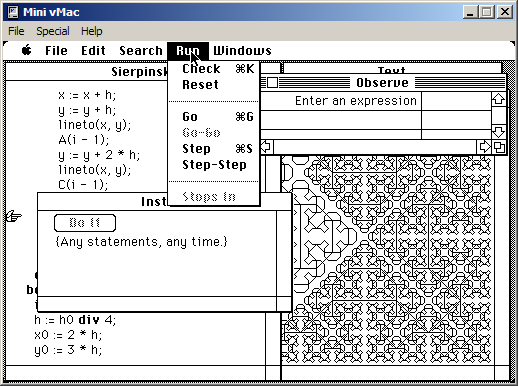Click the Observe right scroll arrow
Screen dimensions: 518x386
point(484,147)
